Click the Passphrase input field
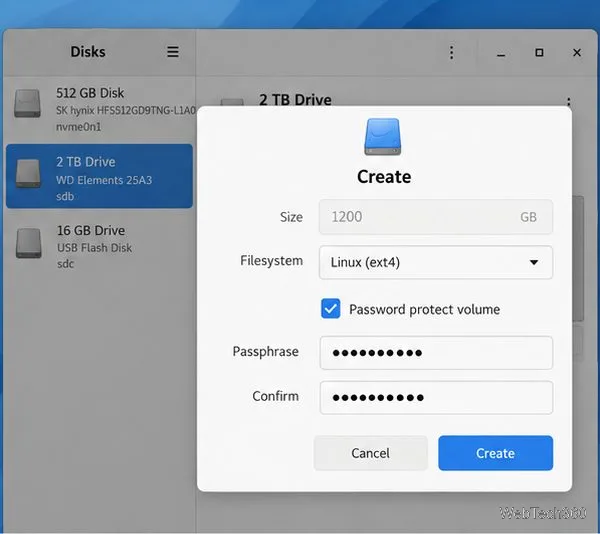The height and width of the screenshot is (534, 600). 436,353
